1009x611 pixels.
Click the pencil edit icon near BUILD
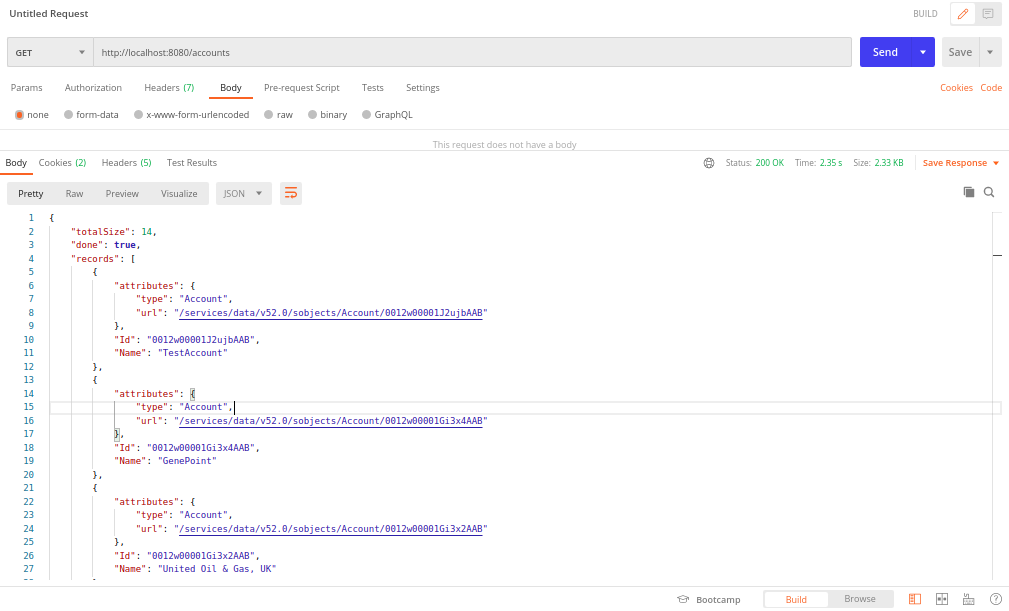tap(963, 14)
